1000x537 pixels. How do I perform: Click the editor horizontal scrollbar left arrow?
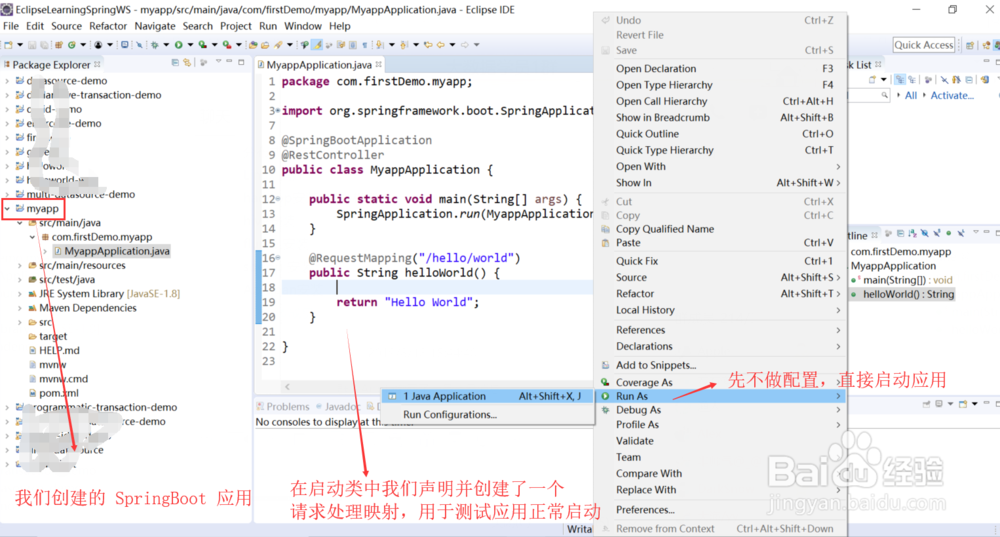point(287,386)
